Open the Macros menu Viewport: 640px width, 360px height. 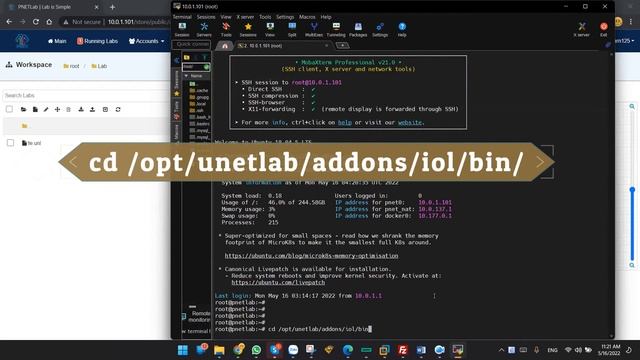pos(307,17)
